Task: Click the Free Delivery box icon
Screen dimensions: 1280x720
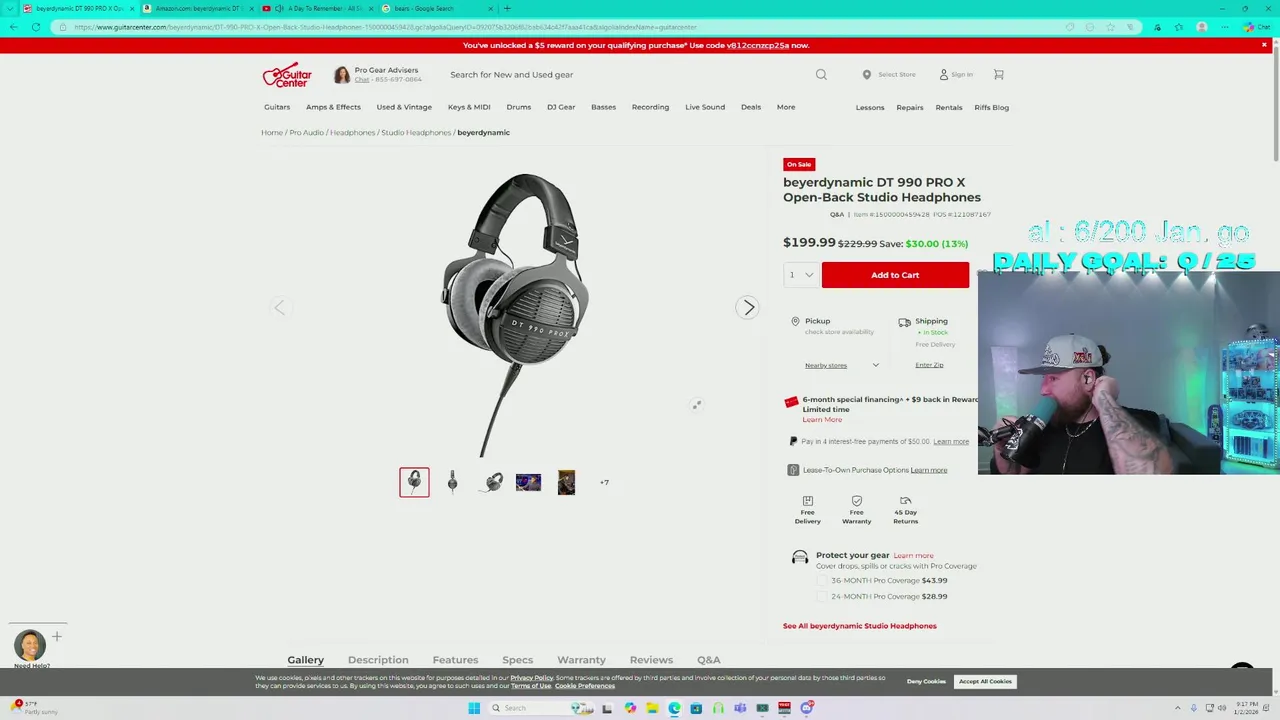Action: [x=808, y=501]
